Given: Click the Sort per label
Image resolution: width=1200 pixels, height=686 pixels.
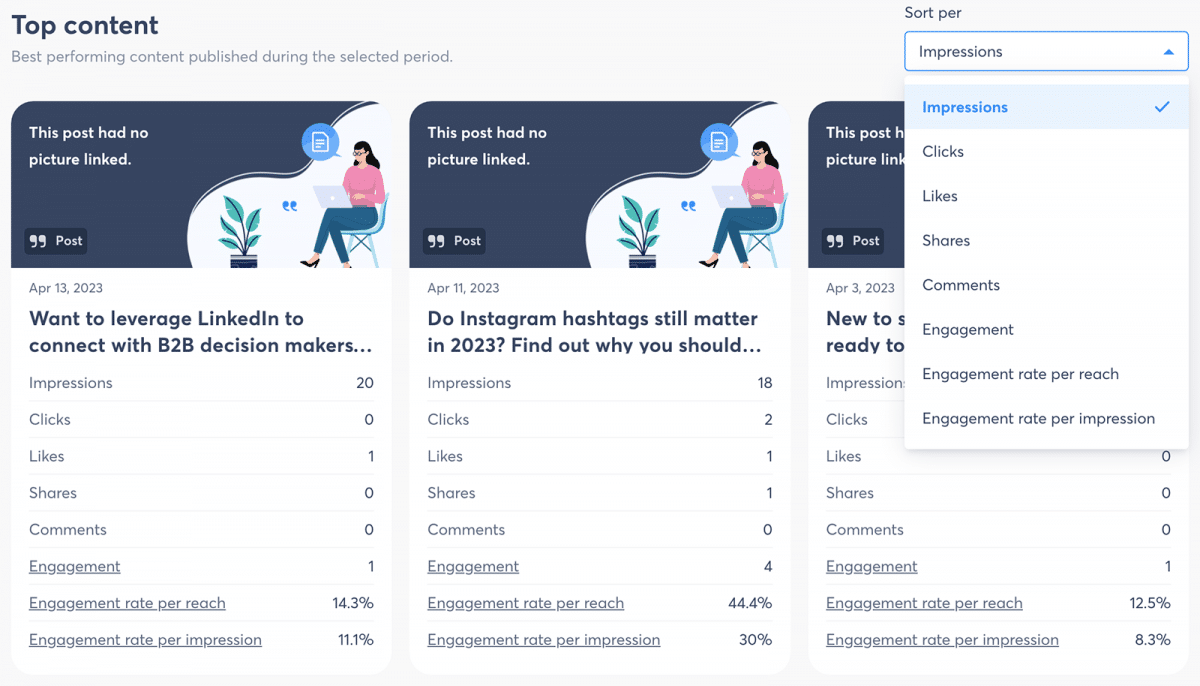Looking at the screenshot, I should [x=933, y=13].
